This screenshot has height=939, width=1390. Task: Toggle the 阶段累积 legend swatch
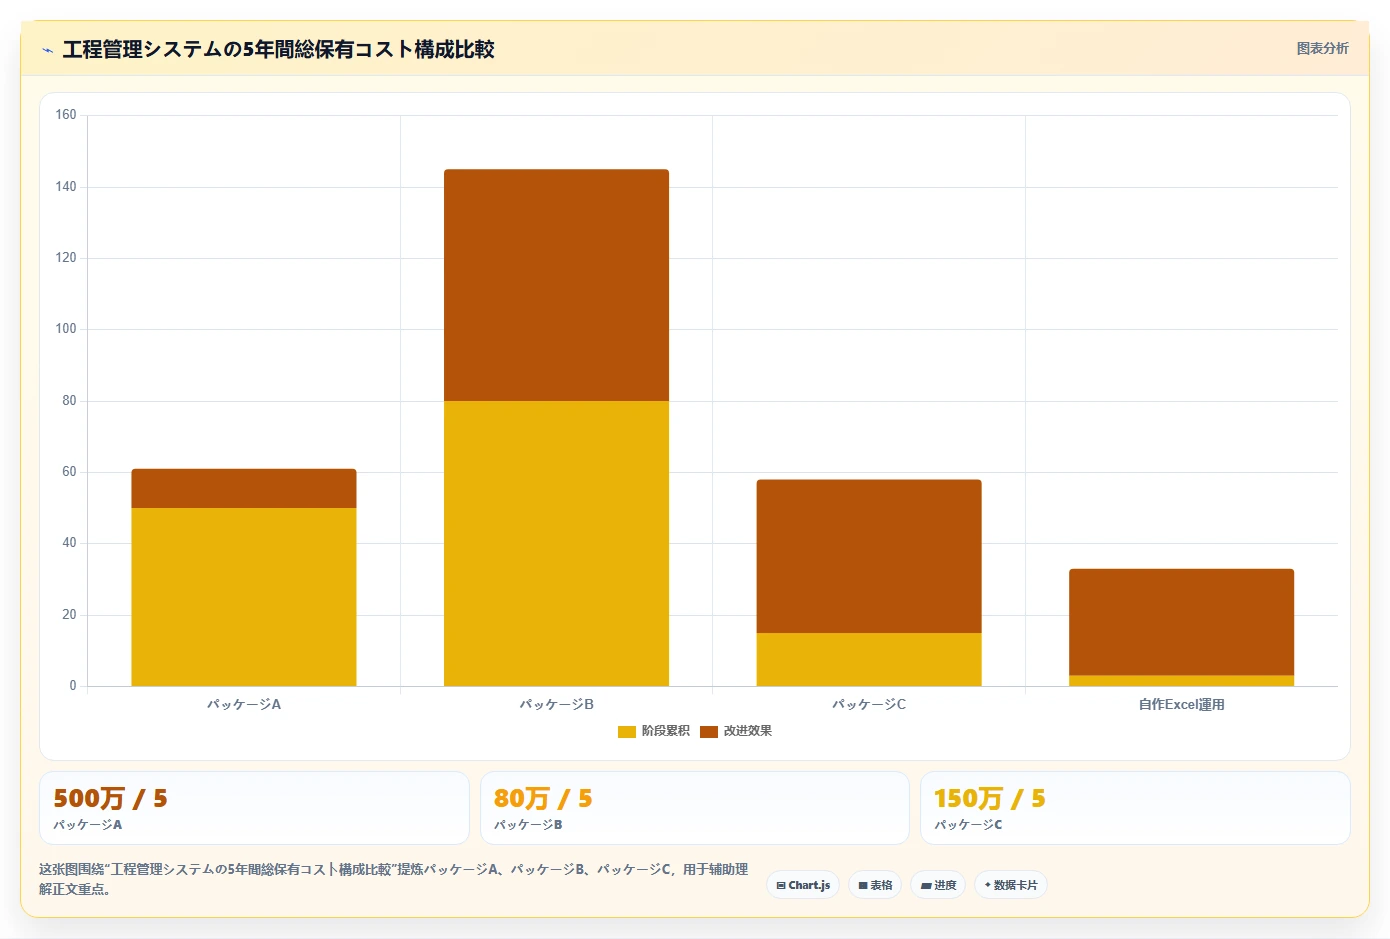pyautogui.click(x=627, y=732)
